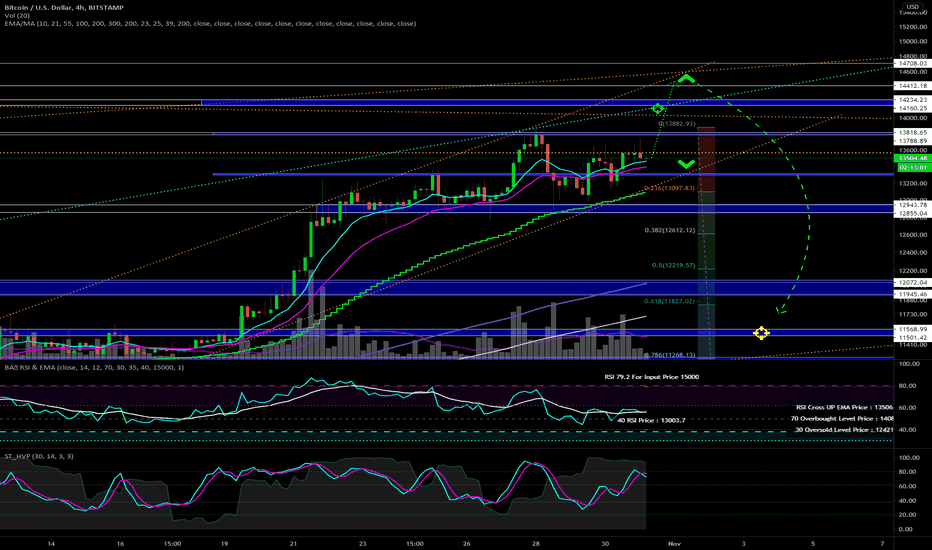Screen dimensions: 932x550
Task: Click the red risk zone of the position tool
Action: pos(706,159)
